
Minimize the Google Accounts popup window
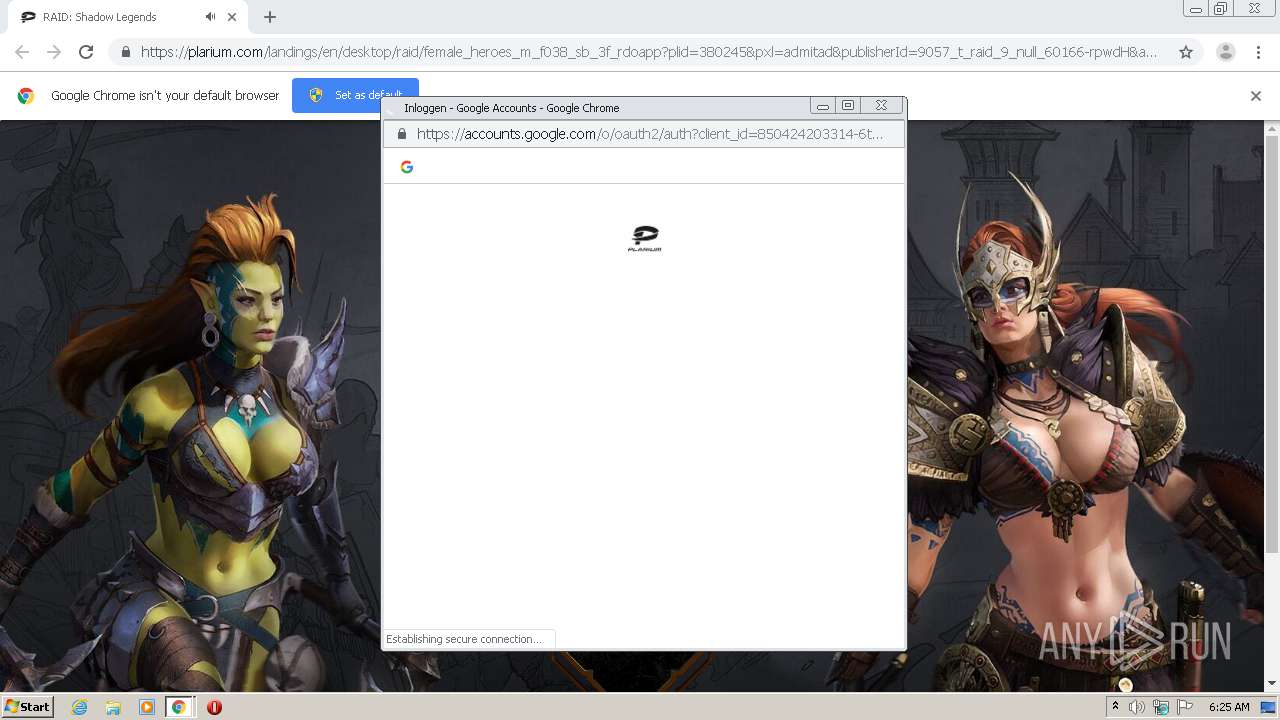[x=823, y=105]
